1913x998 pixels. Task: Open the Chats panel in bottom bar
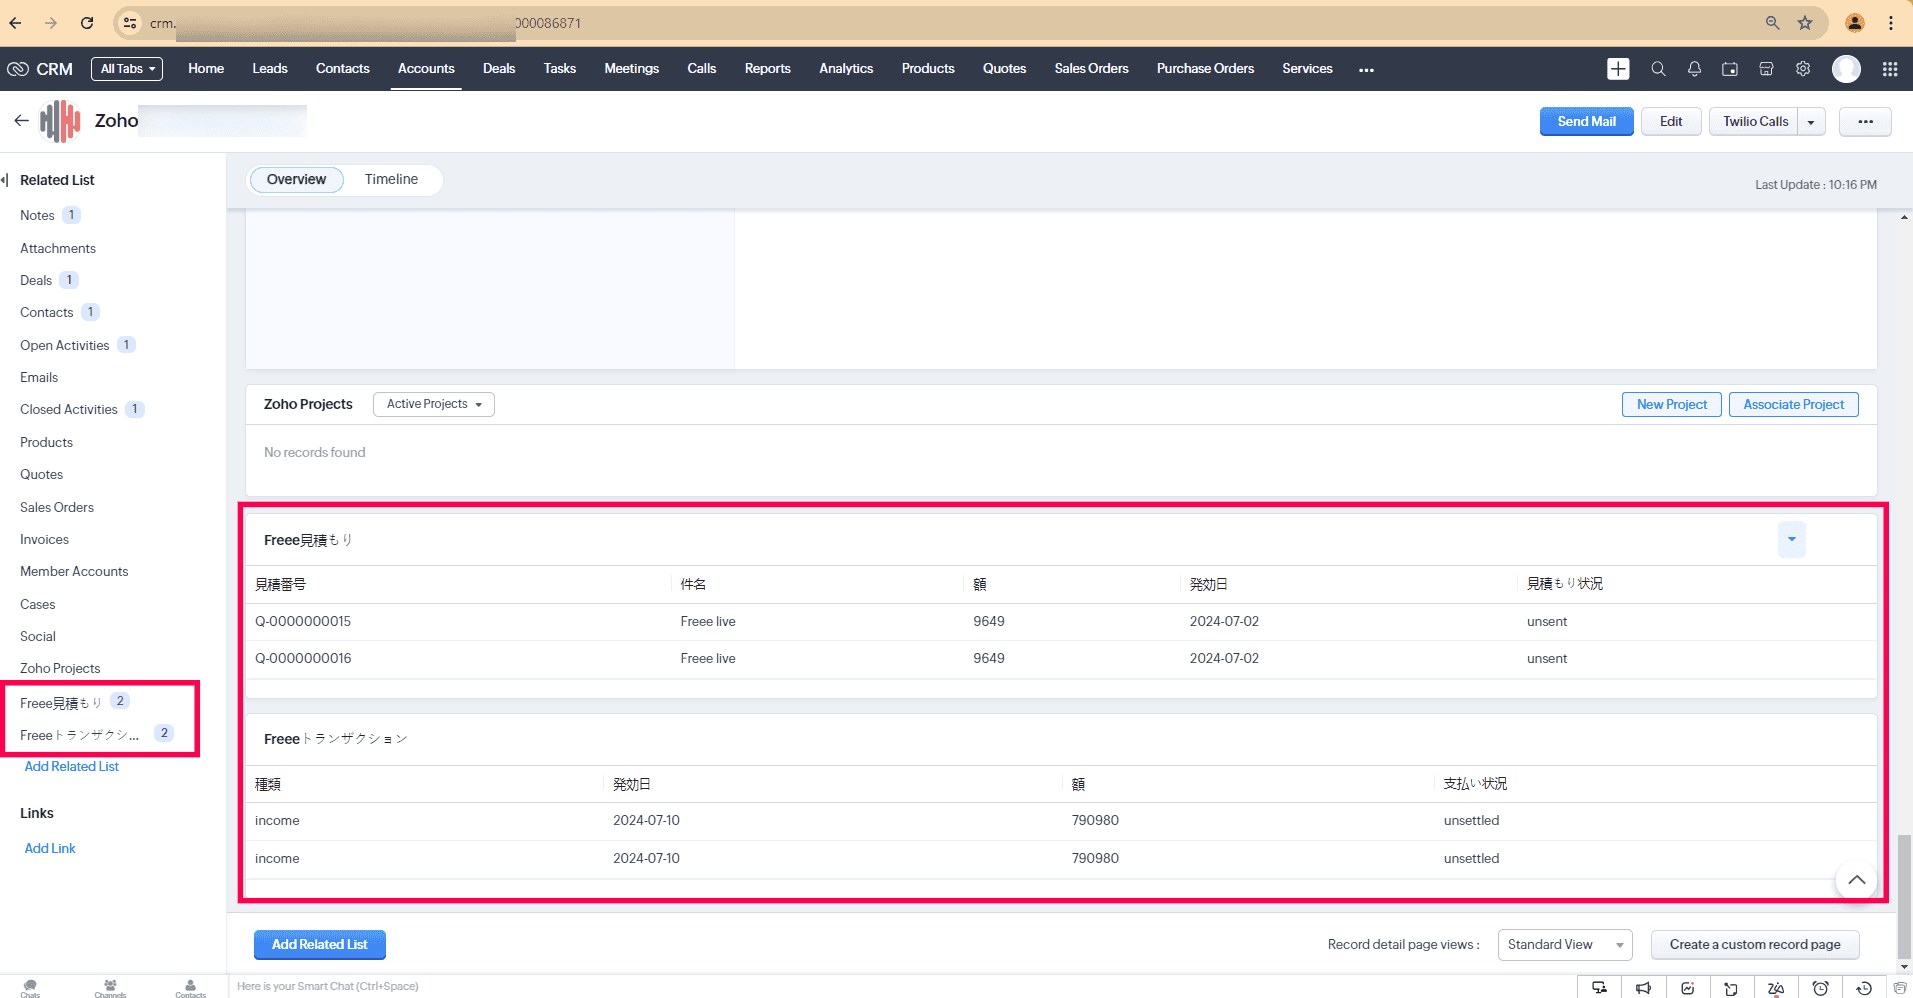(x=31, y=988)
